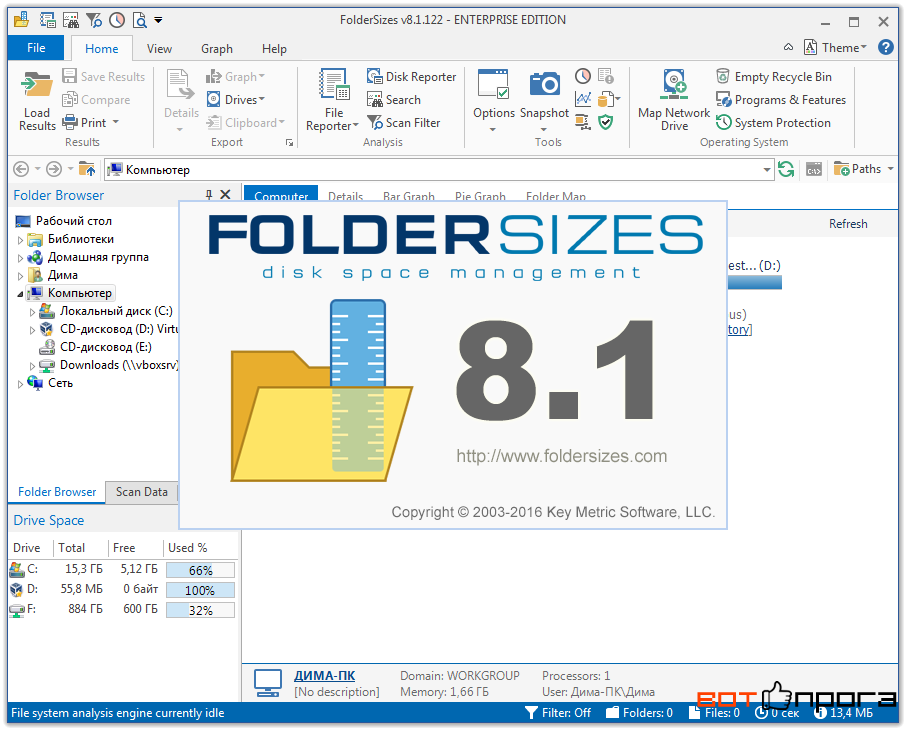Image resolution: width=909 pixels, height=732 pixels.
Task: Pin the Folder Browser panel
Action: pyautogui.click(x=209, y=195)
